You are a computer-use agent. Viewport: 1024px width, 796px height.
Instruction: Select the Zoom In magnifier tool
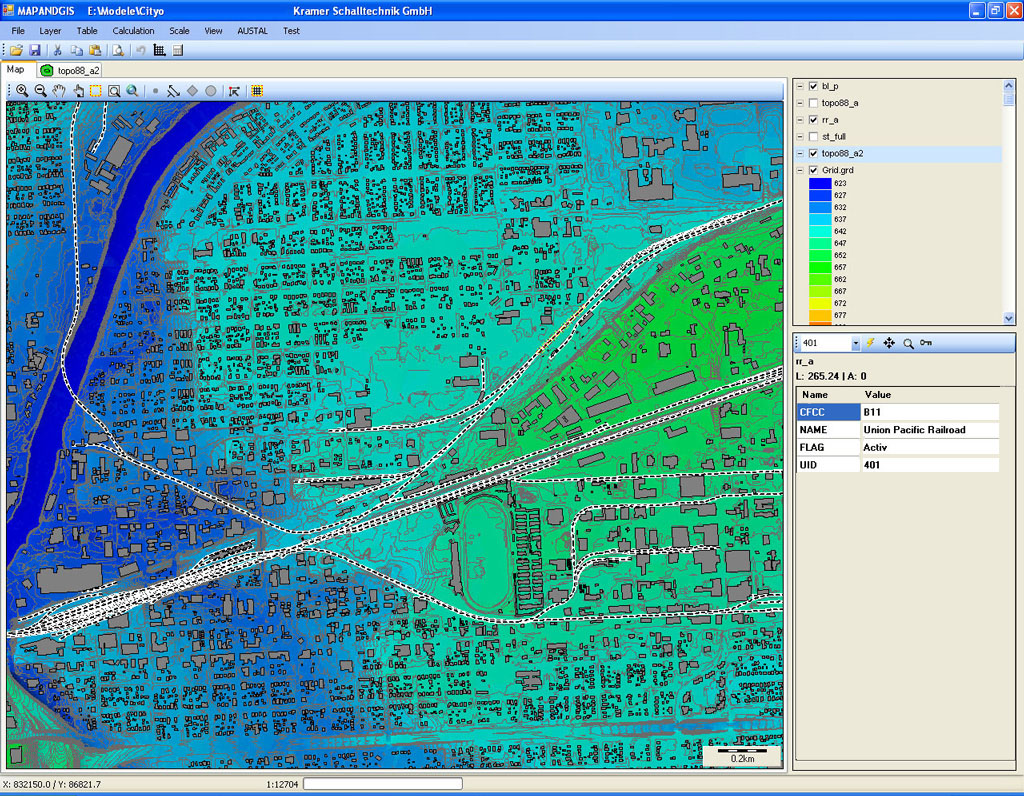[x=22, y=91]
